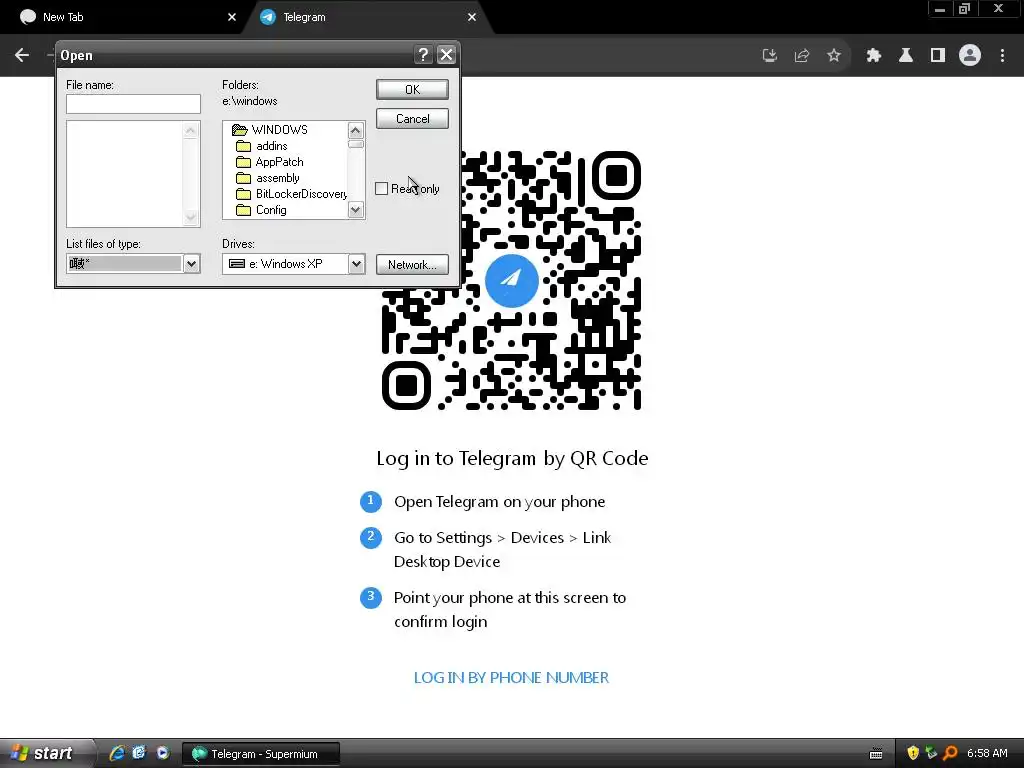Image resolution: width=1024 pixels, height=768 pixels.
Task: Open the profile avatar menu
Action: [970, 56]
